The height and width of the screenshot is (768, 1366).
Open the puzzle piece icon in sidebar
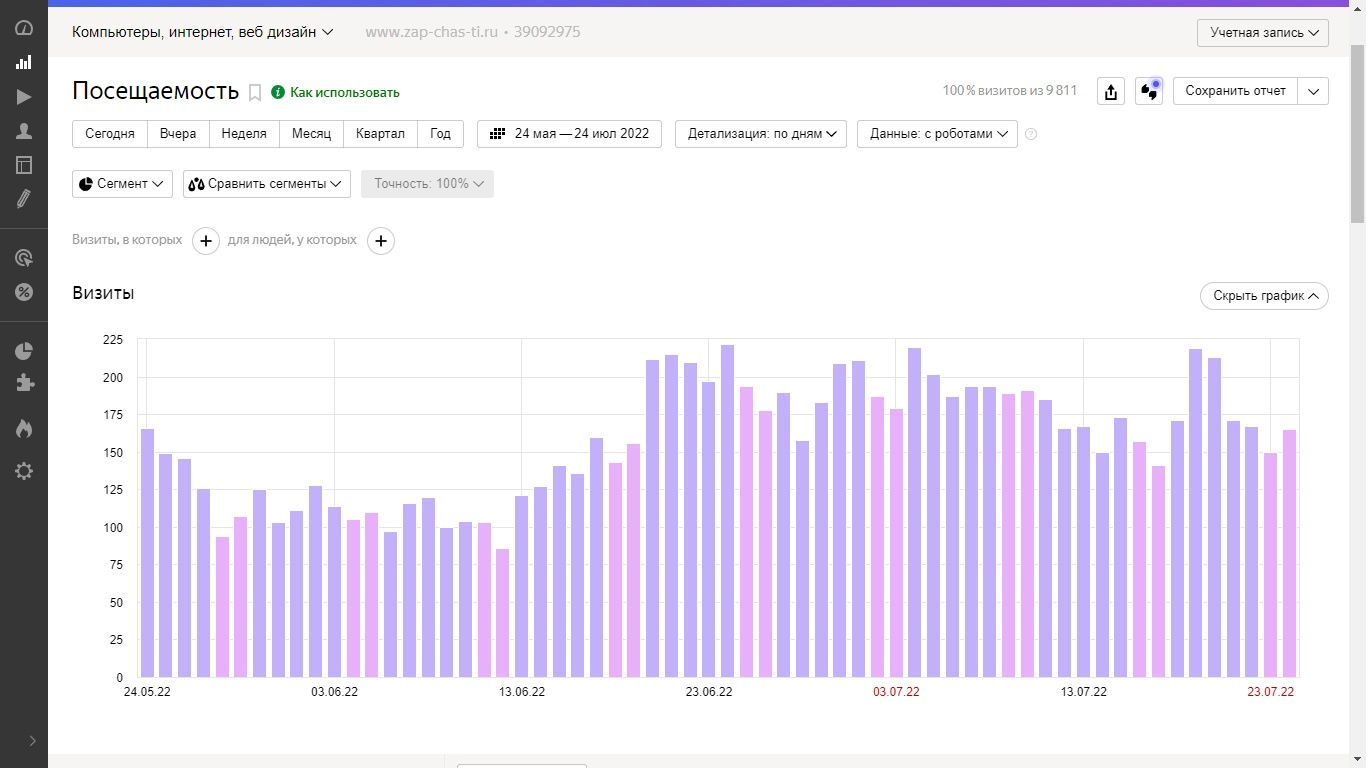coord(24,383)
